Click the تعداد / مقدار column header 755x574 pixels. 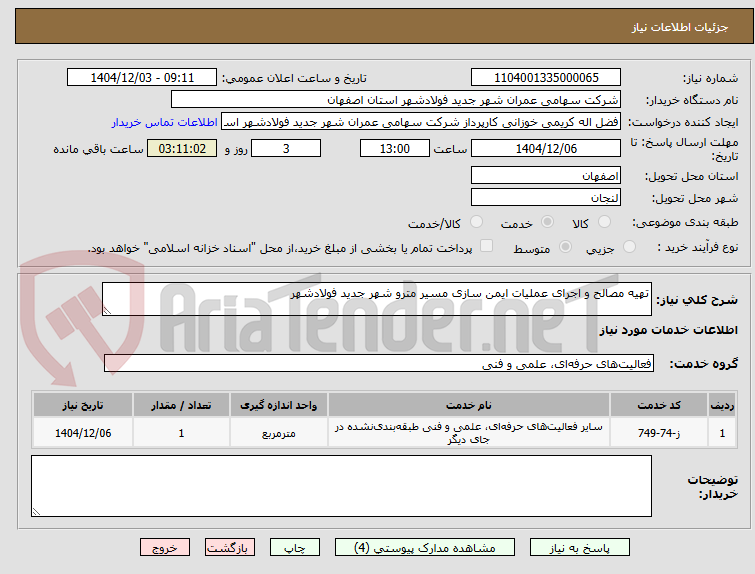click(x=182, y=405)
